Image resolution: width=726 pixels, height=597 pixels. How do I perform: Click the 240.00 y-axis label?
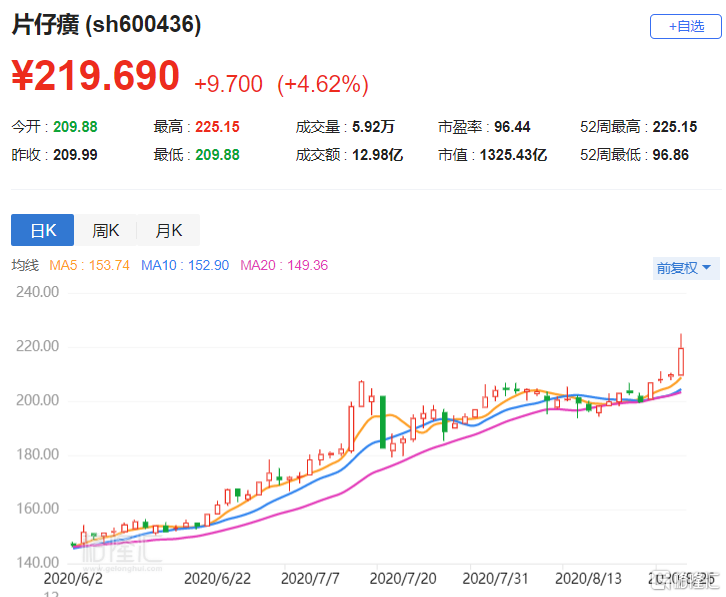tap(38, 292)
